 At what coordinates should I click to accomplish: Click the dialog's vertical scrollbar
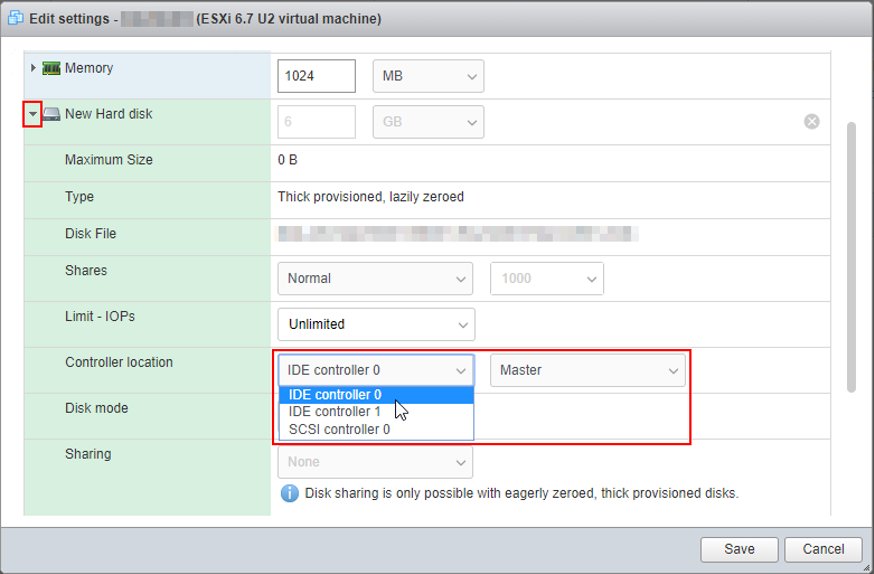coord(851,257)
